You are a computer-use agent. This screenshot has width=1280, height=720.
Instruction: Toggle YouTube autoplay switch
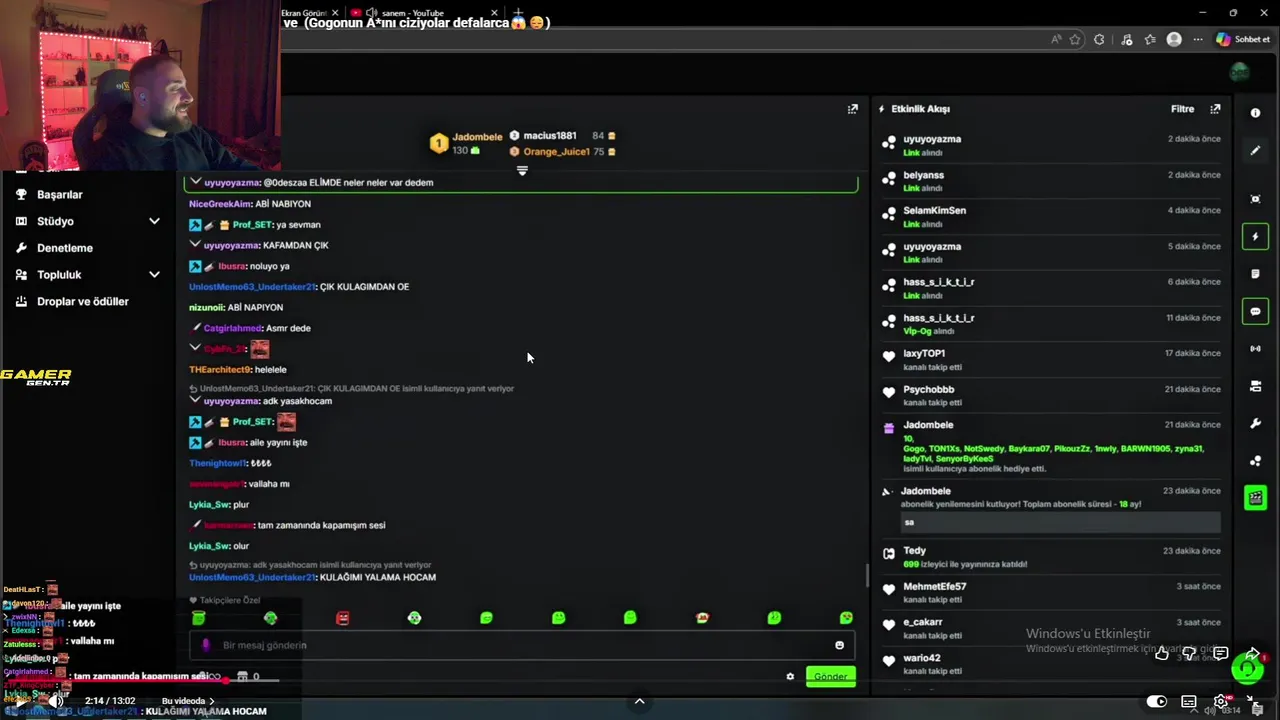pos(1156,702)
